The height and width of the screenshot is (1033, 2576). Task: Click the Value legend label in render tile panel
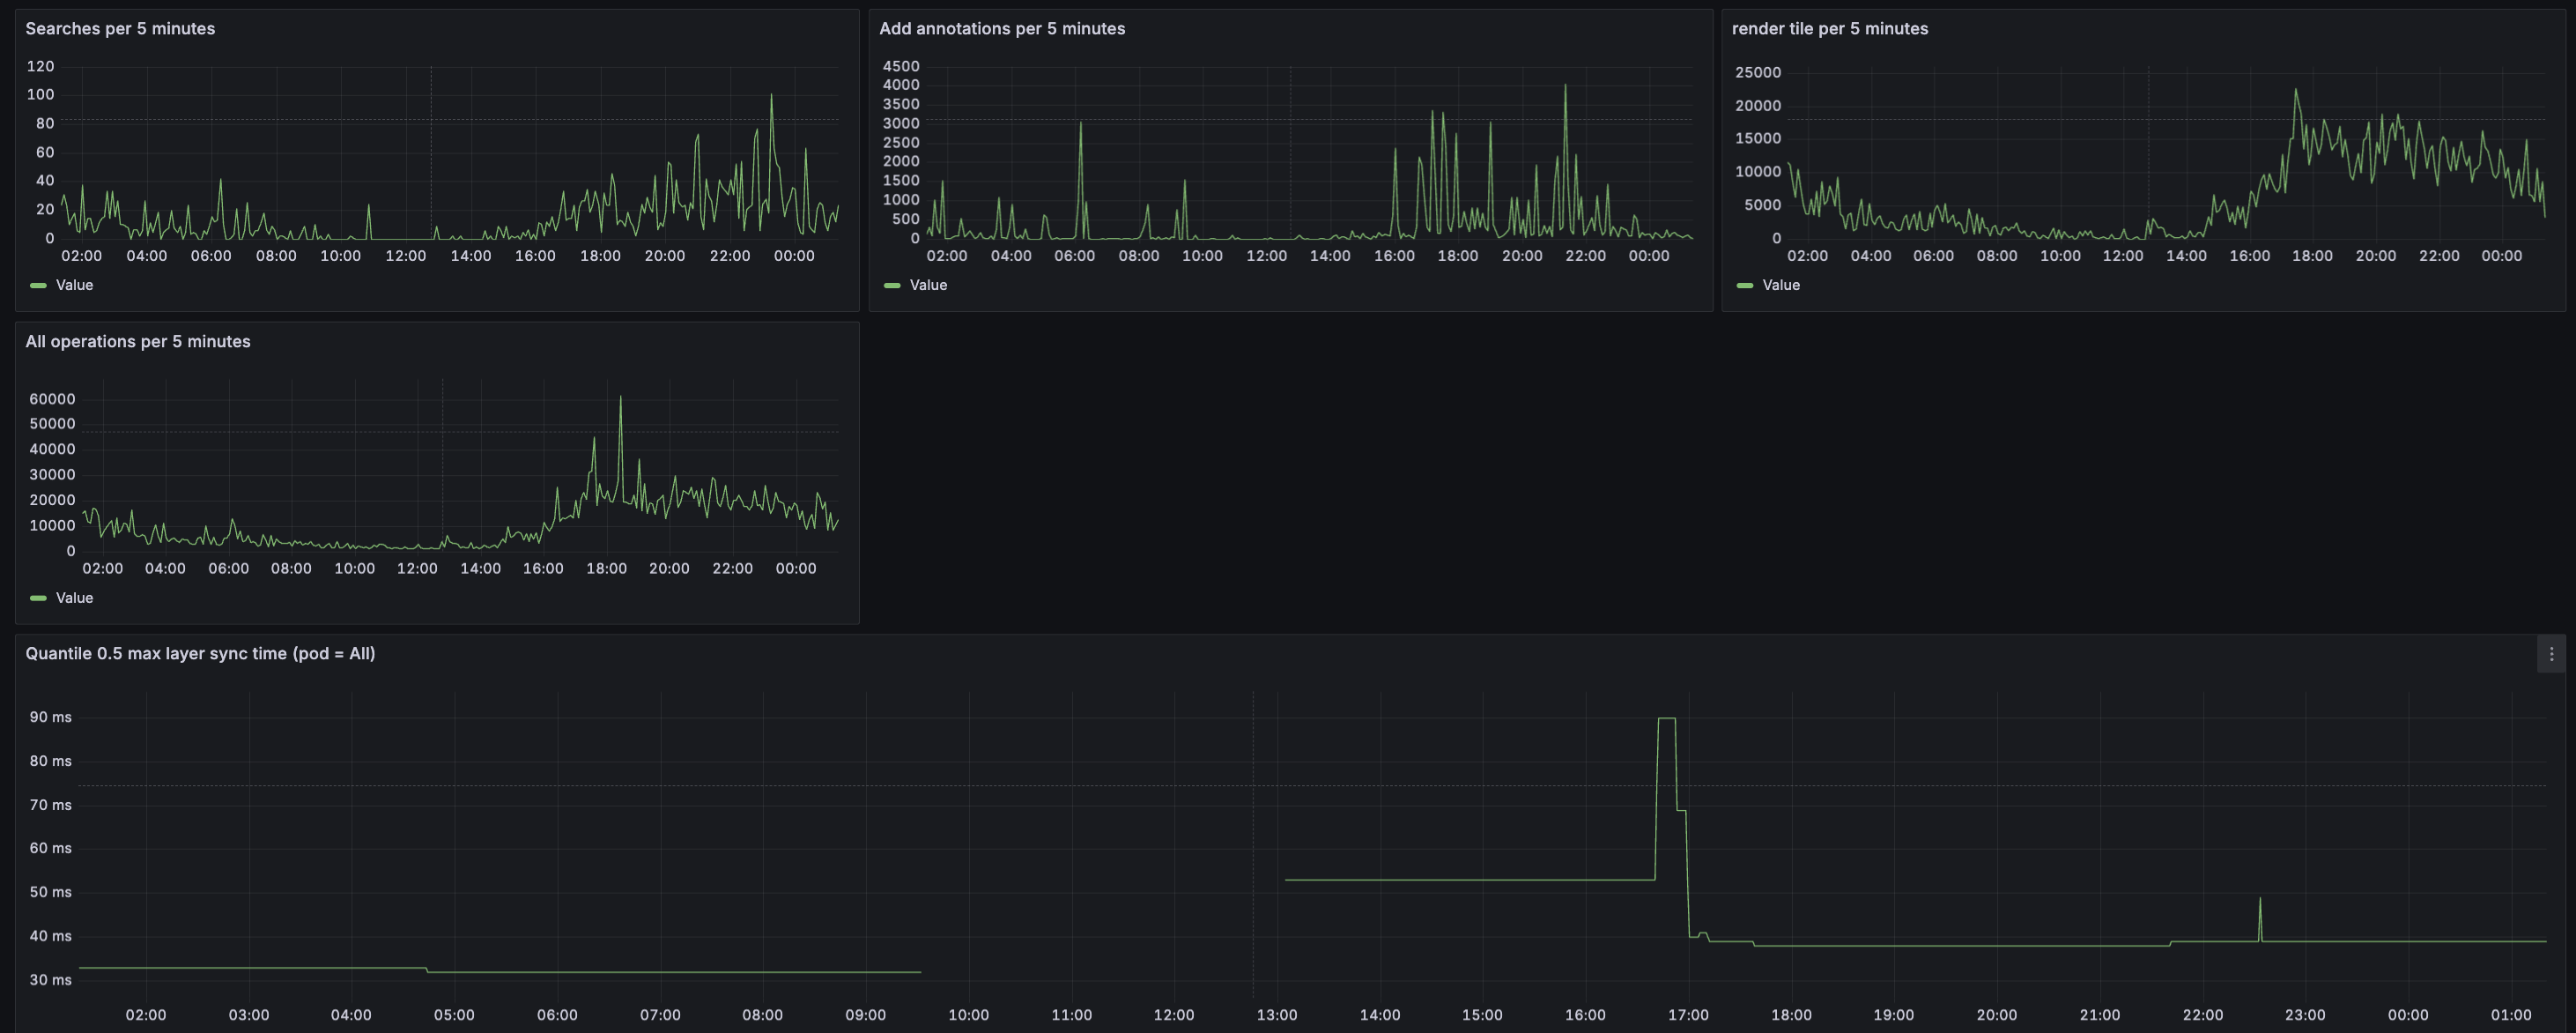pyautogui.click(x=1782, y=285)
